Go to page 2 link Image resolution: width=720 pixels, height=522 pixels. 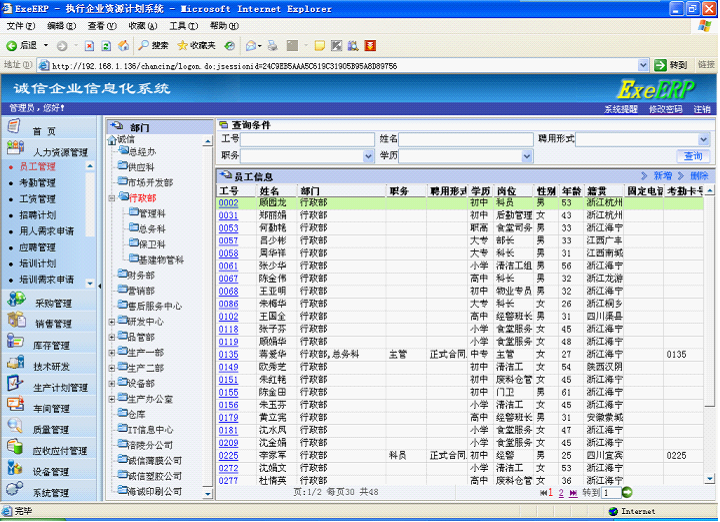561,493
